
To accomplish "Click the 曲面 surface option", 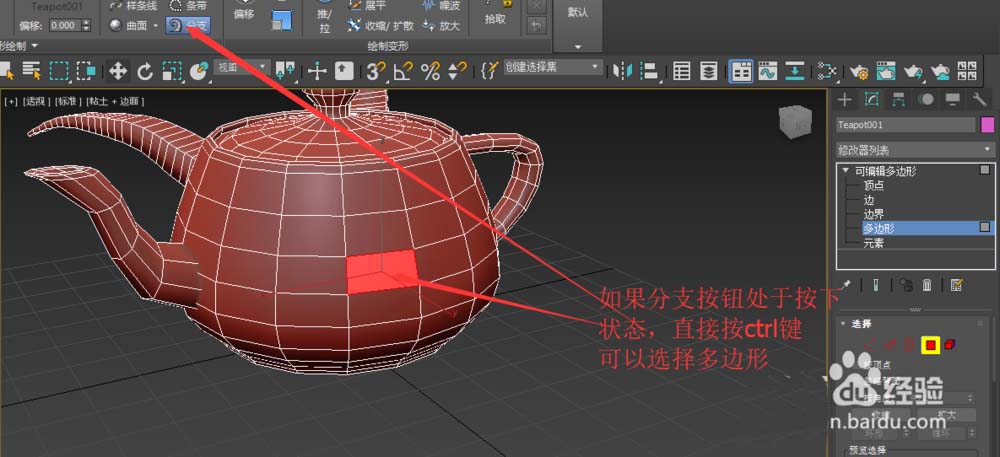I will point(128,25).
